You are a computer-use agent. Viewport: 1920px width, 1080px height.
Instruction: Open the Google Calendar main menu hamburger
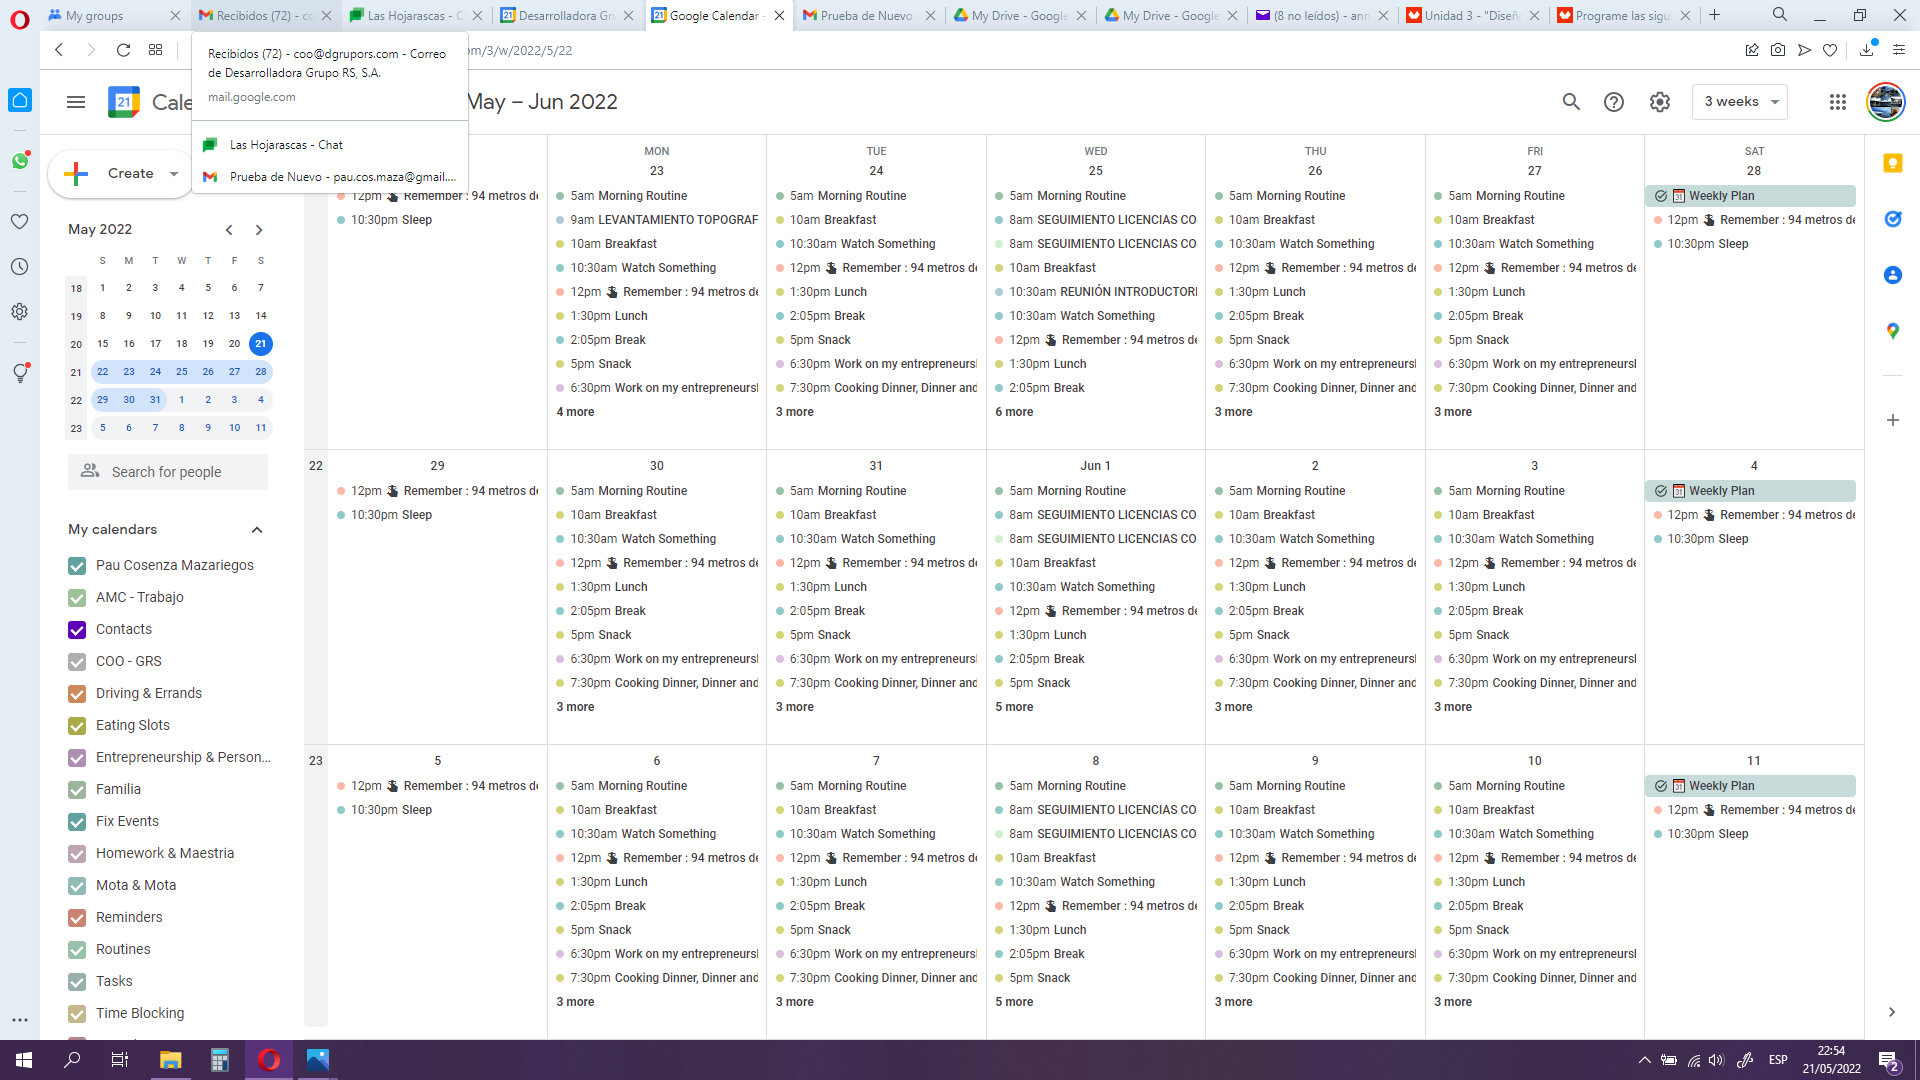point(76,102)
